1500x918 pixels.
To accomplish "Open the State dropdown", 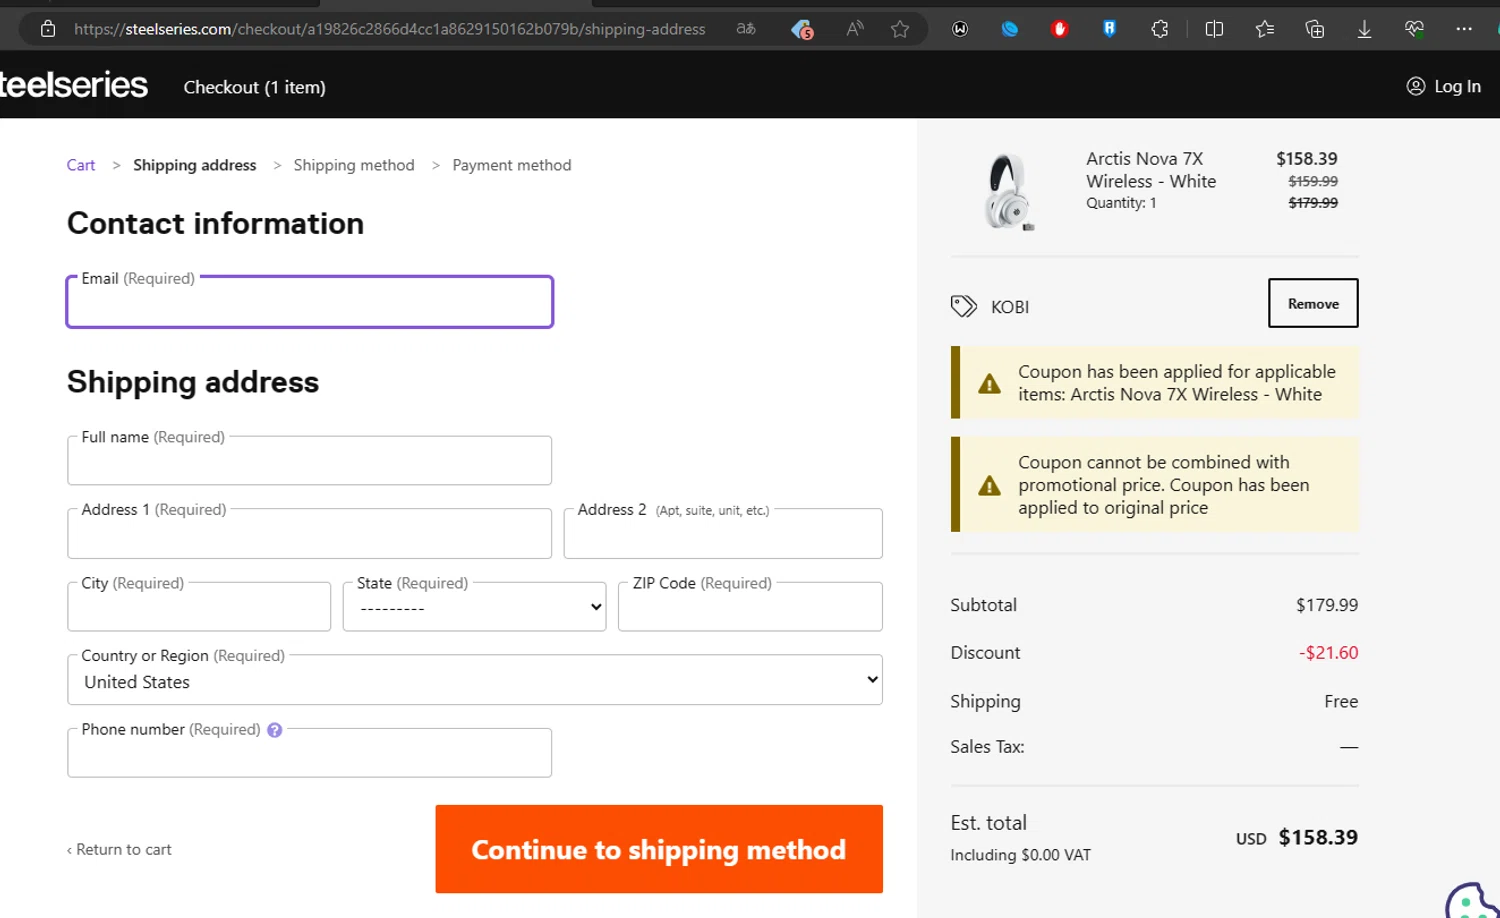I will (475, 607).
